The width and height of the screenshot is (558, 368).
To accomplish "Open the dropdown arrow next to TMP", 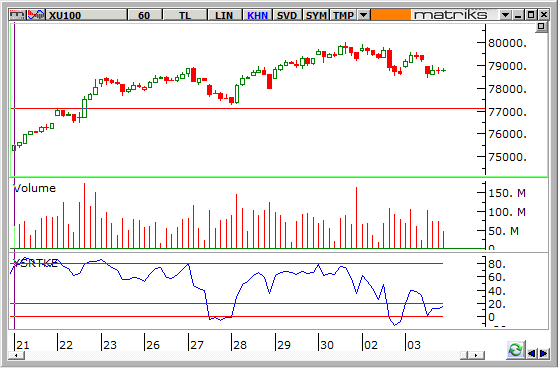I will (363, 15).
